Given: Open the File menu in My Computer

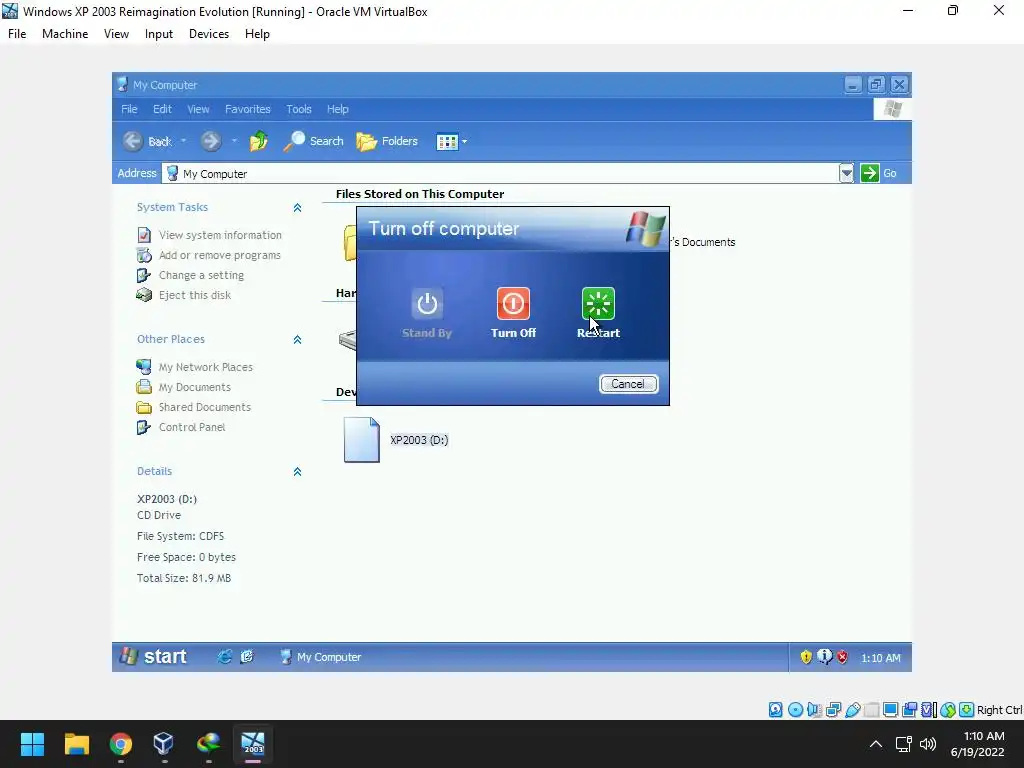Looking at the screenshot, I should coord(129,109).
